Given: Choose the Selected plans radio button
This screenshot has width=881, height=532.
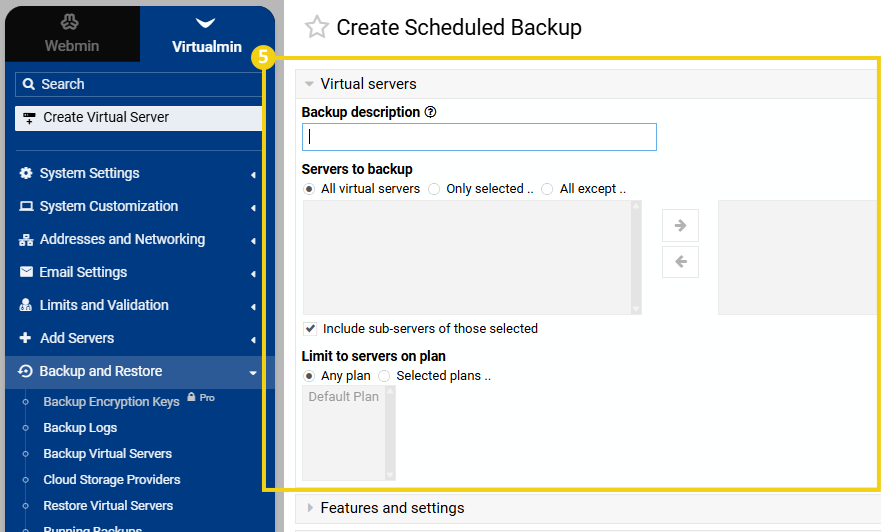Looking at the screenshot, I should (x=384, y=376).
